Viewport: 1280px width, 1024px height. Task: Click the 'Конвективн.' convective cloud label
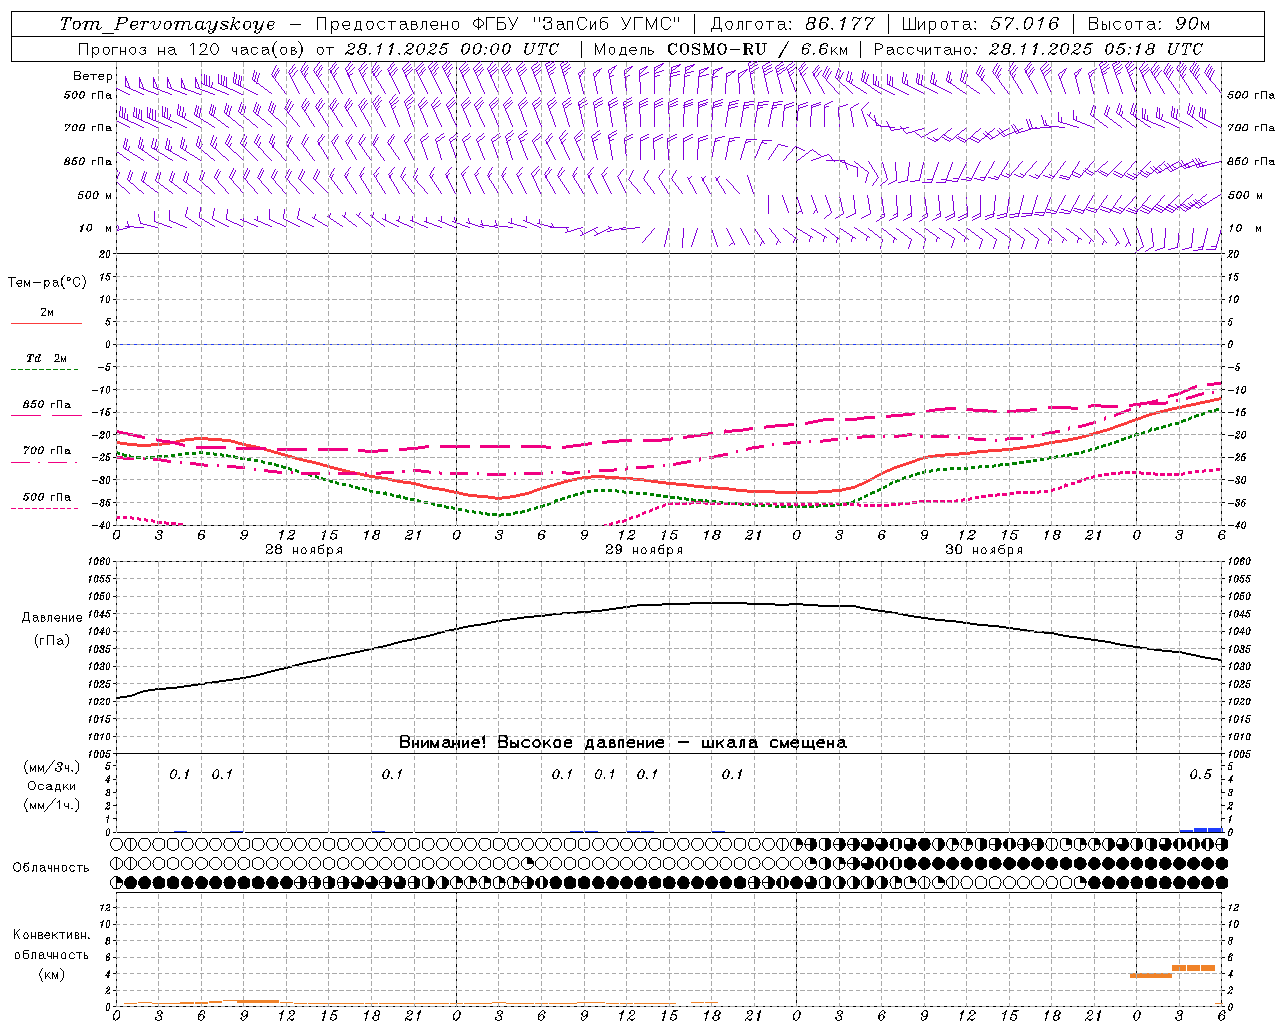click(51, 935)
